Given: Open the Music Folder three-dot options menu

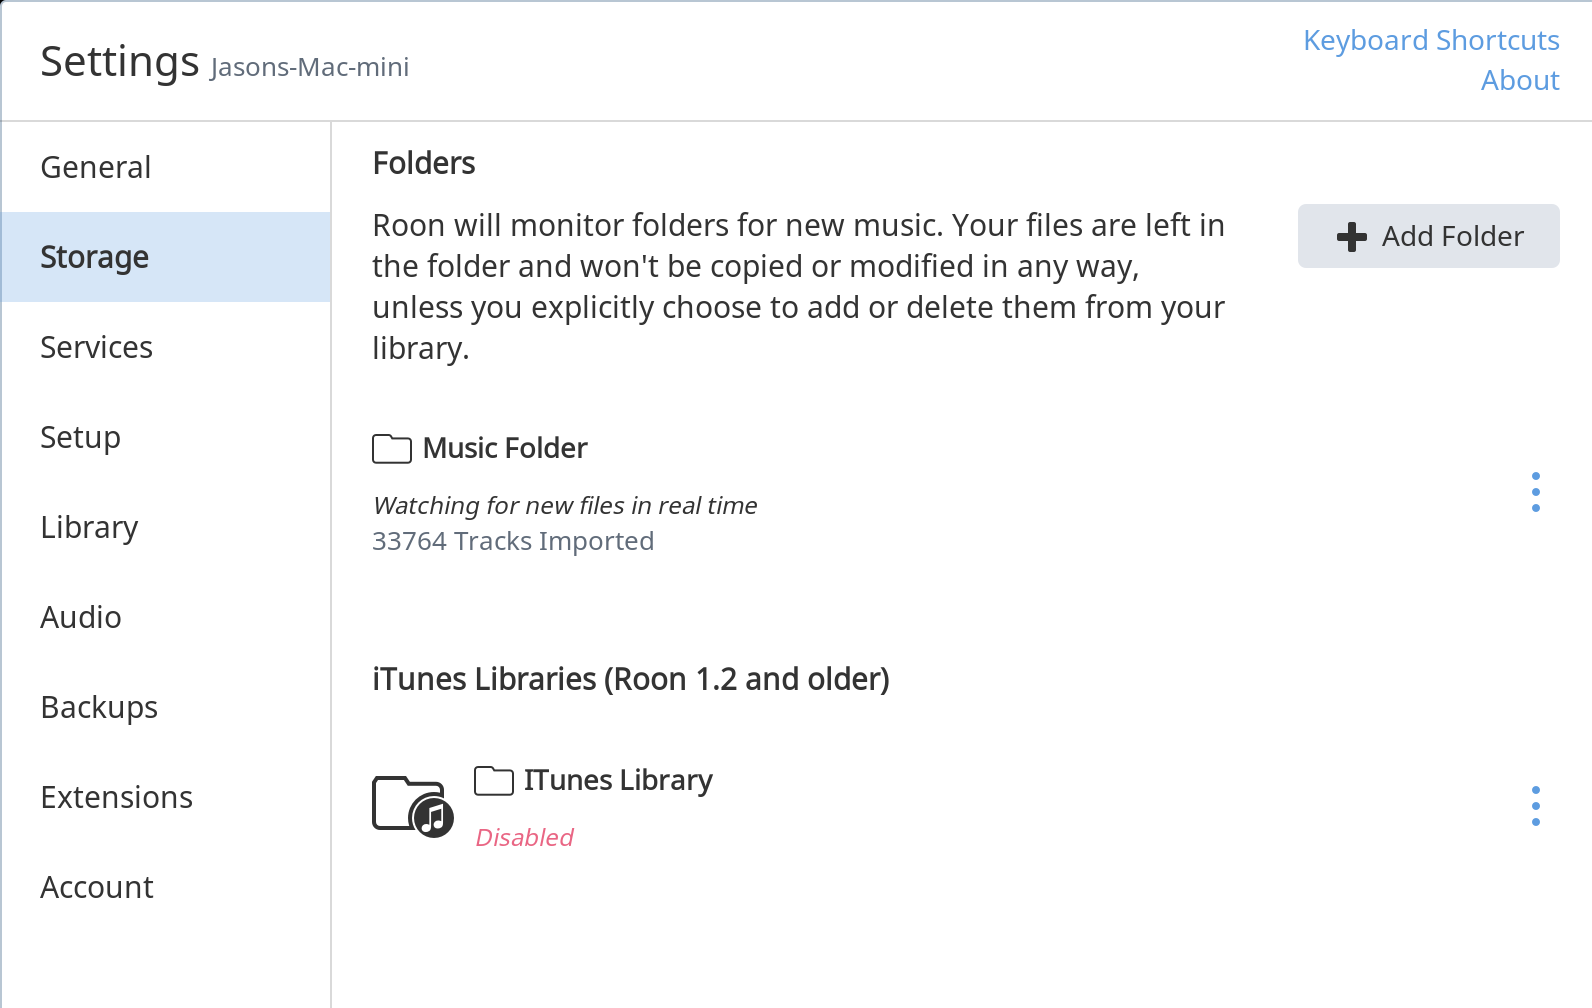Looking at the screenshot, I should point(1536,492).
